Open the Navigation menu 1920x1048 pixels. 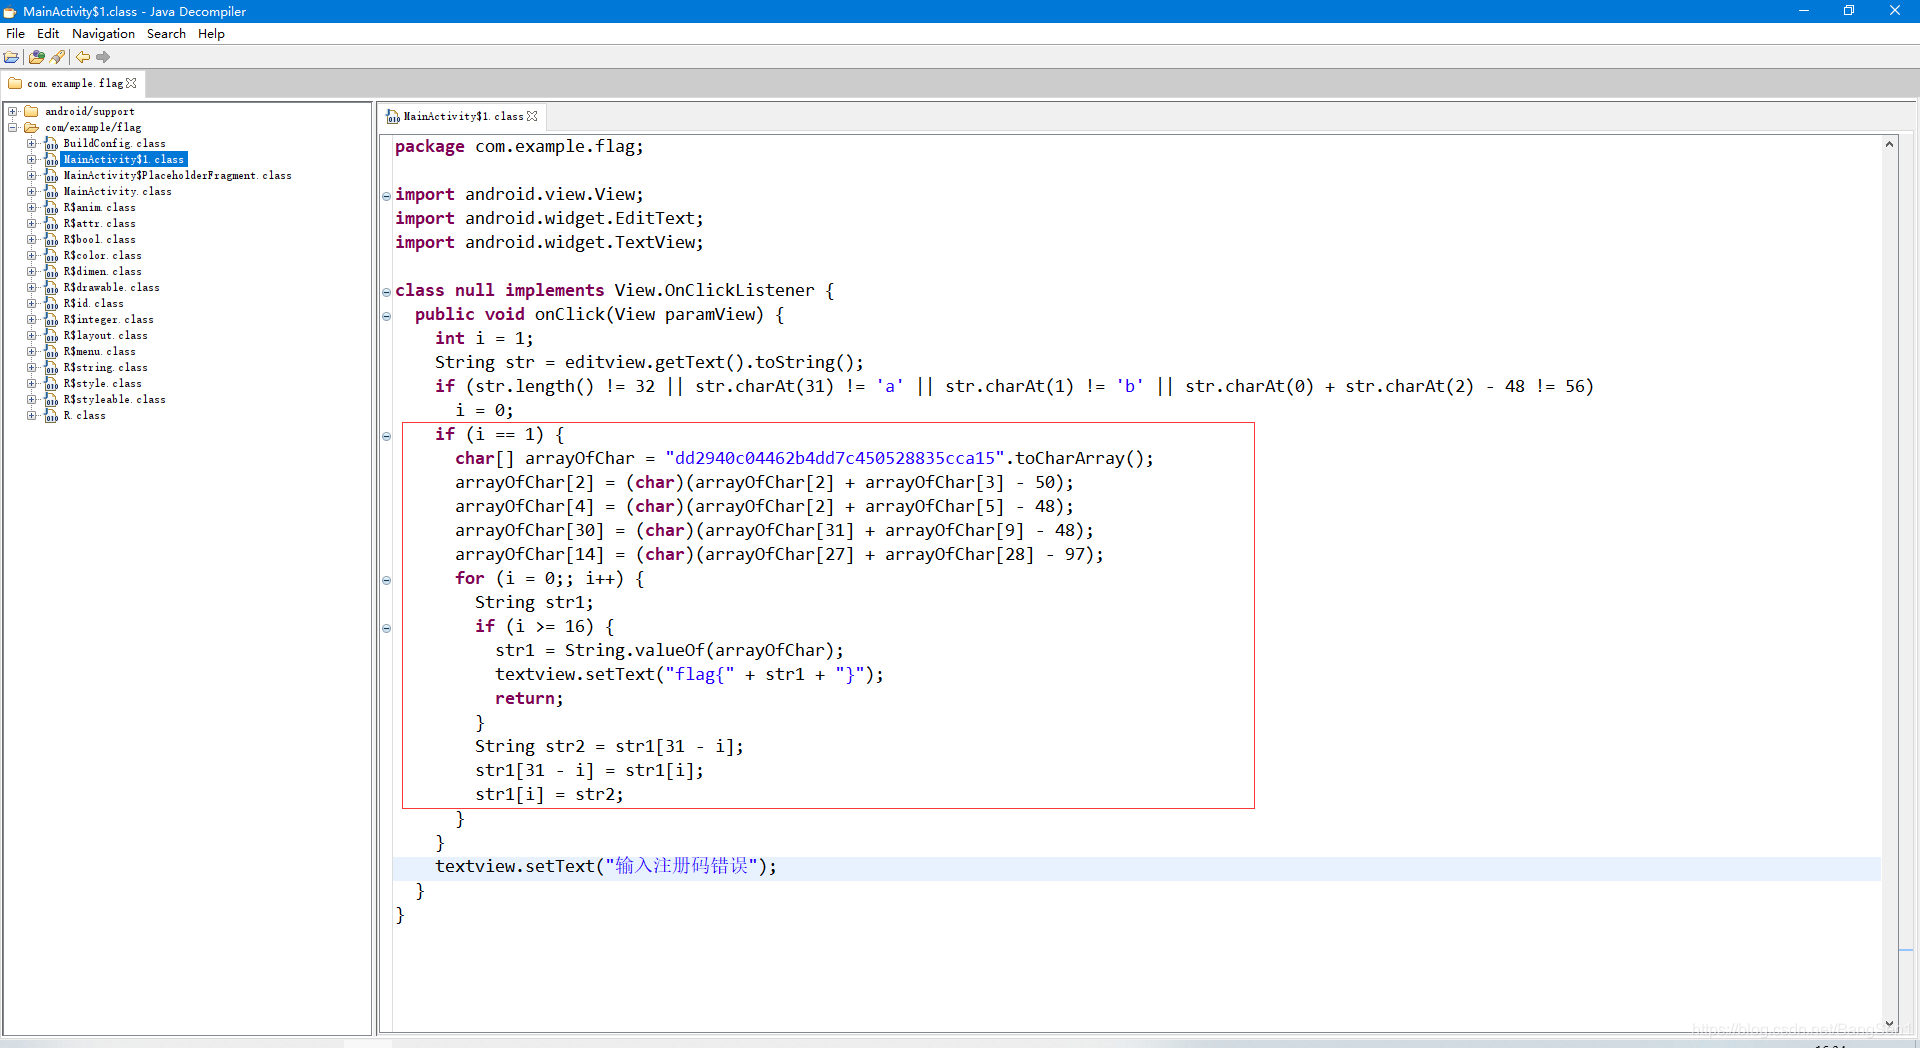click(103, 33)
